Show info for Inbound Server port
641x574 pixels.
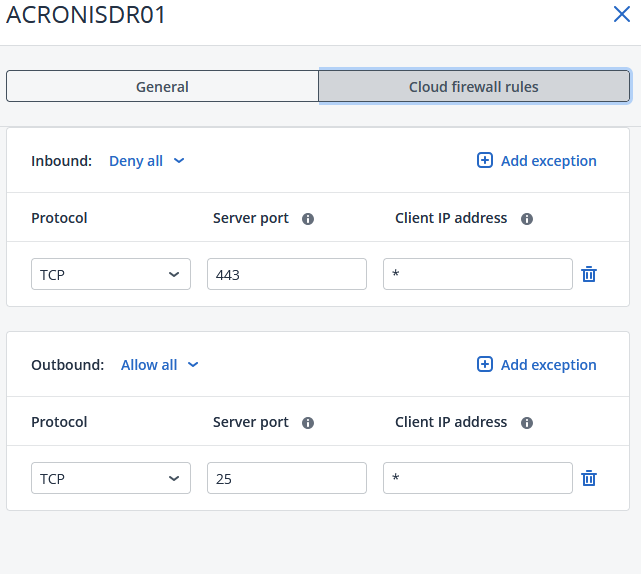pos(308,219)
